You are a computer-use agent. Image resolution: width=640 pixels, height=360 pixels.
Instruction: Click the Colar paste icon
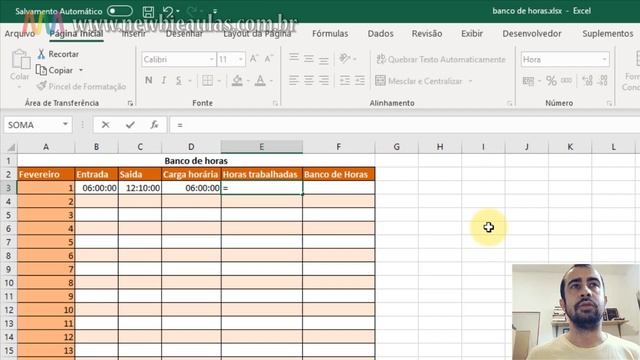20,60
